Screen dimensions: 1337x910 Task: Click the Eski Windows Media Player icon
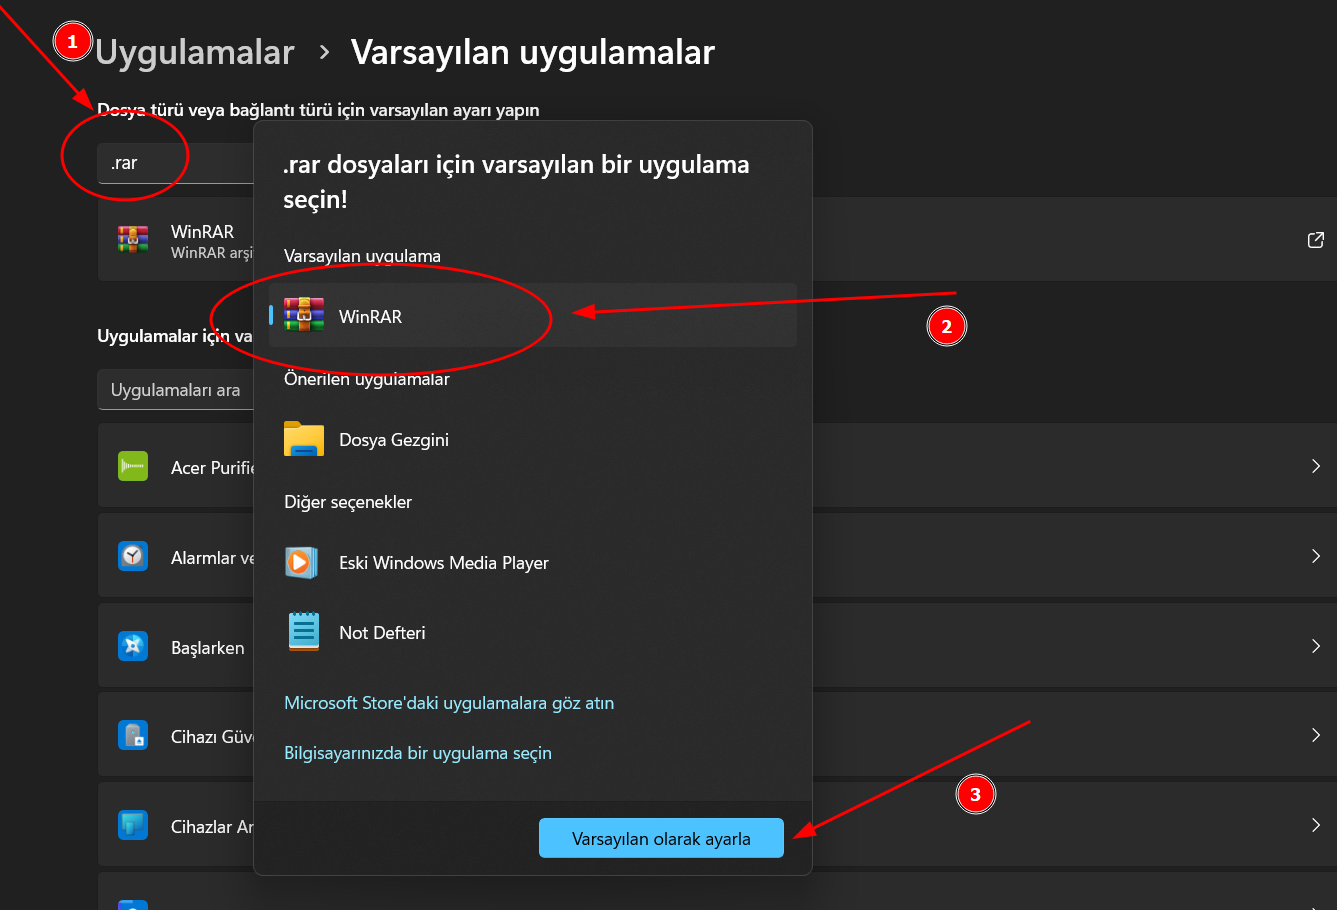(x=301, y=563)
